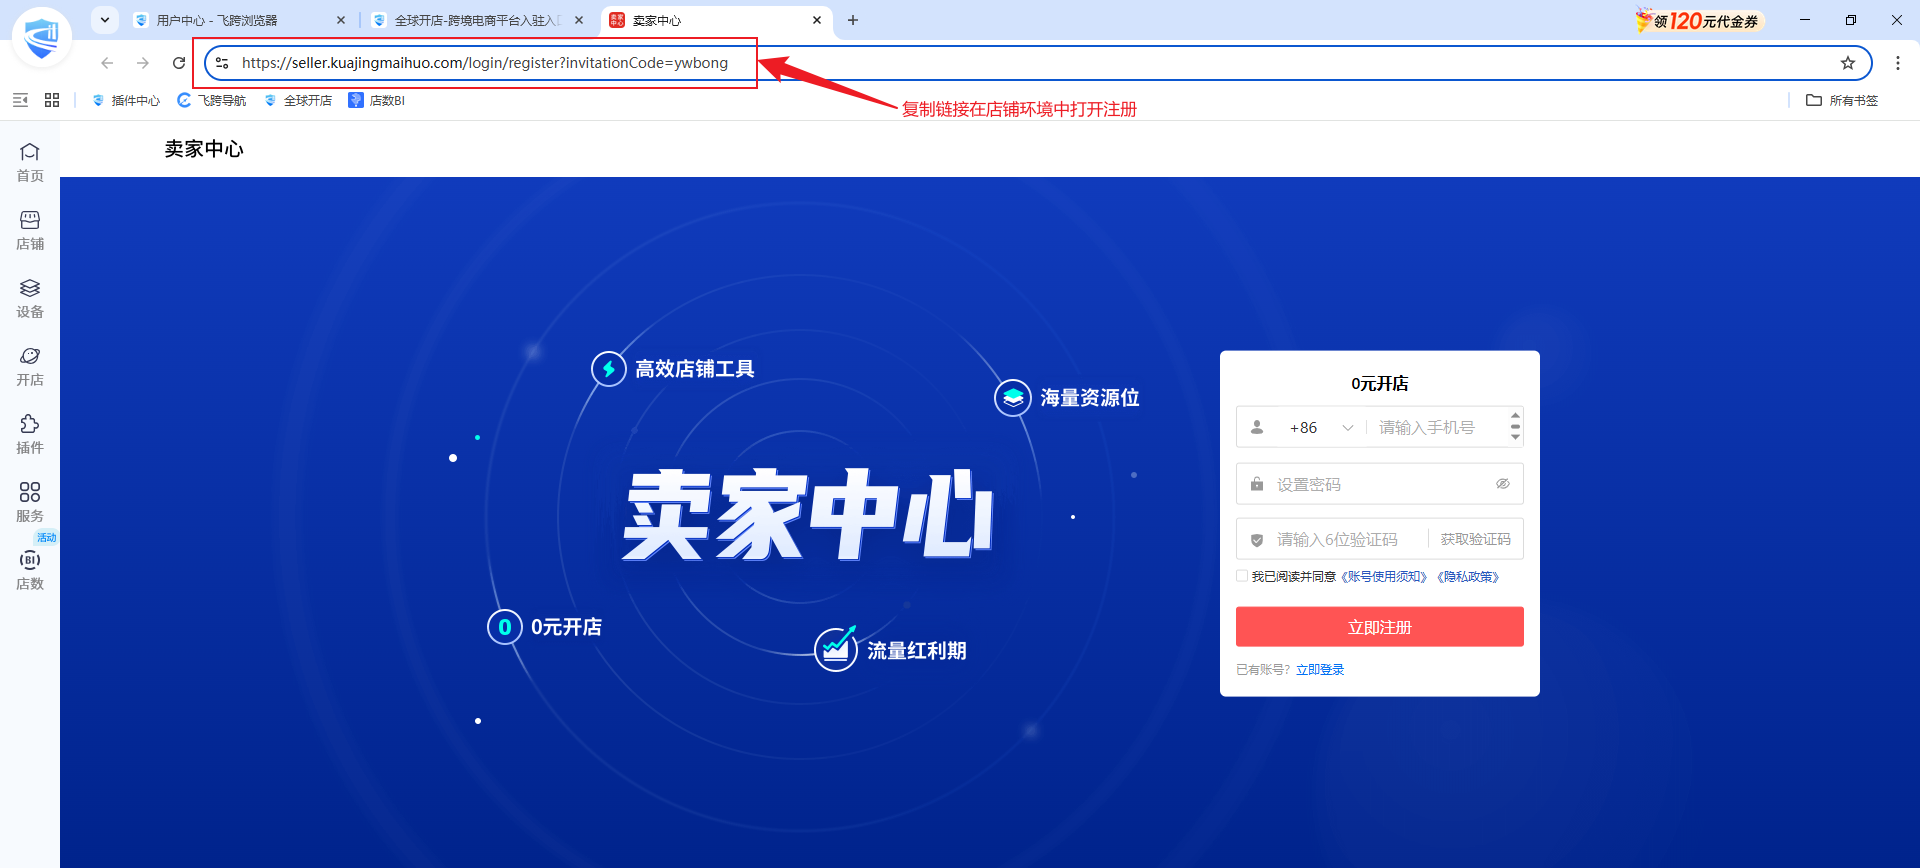
Task: Open the 全球开店 bookmark
Action: pyautogui.click(x=298, y=100)
